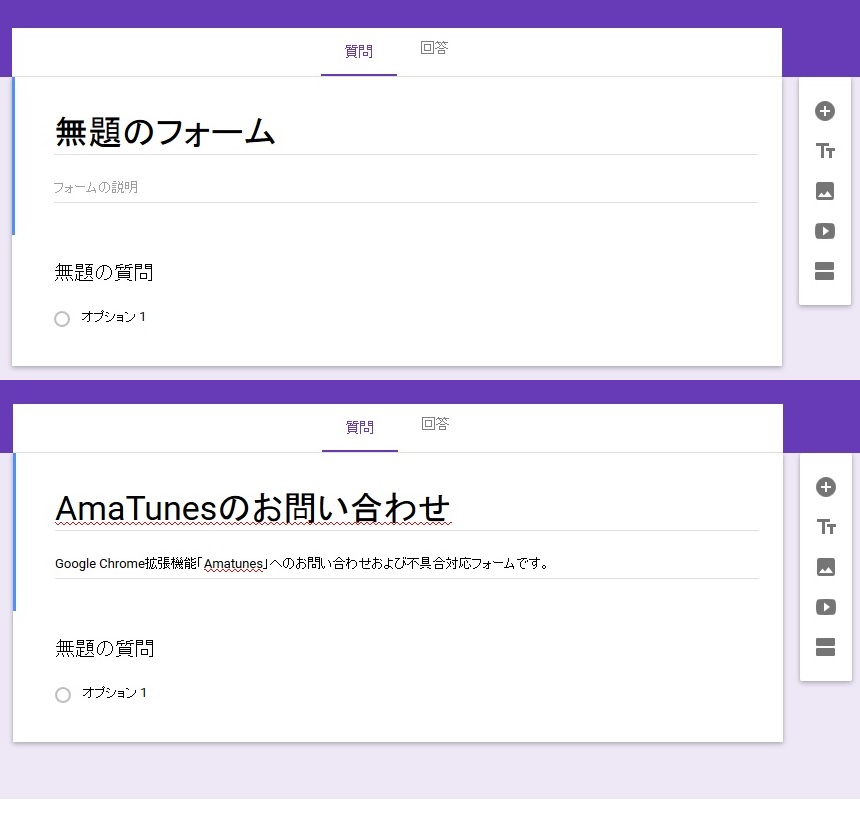Select 質問 tab in the AmaTunes form
This screenshot has width=860, height=830.
coord(360,427)
